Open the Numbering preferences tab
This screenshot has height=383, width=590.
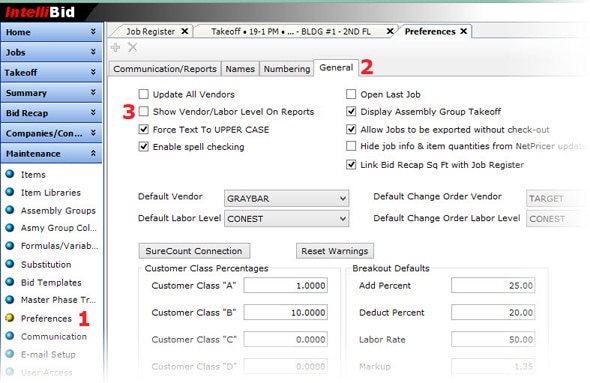[x=287, y=69]
